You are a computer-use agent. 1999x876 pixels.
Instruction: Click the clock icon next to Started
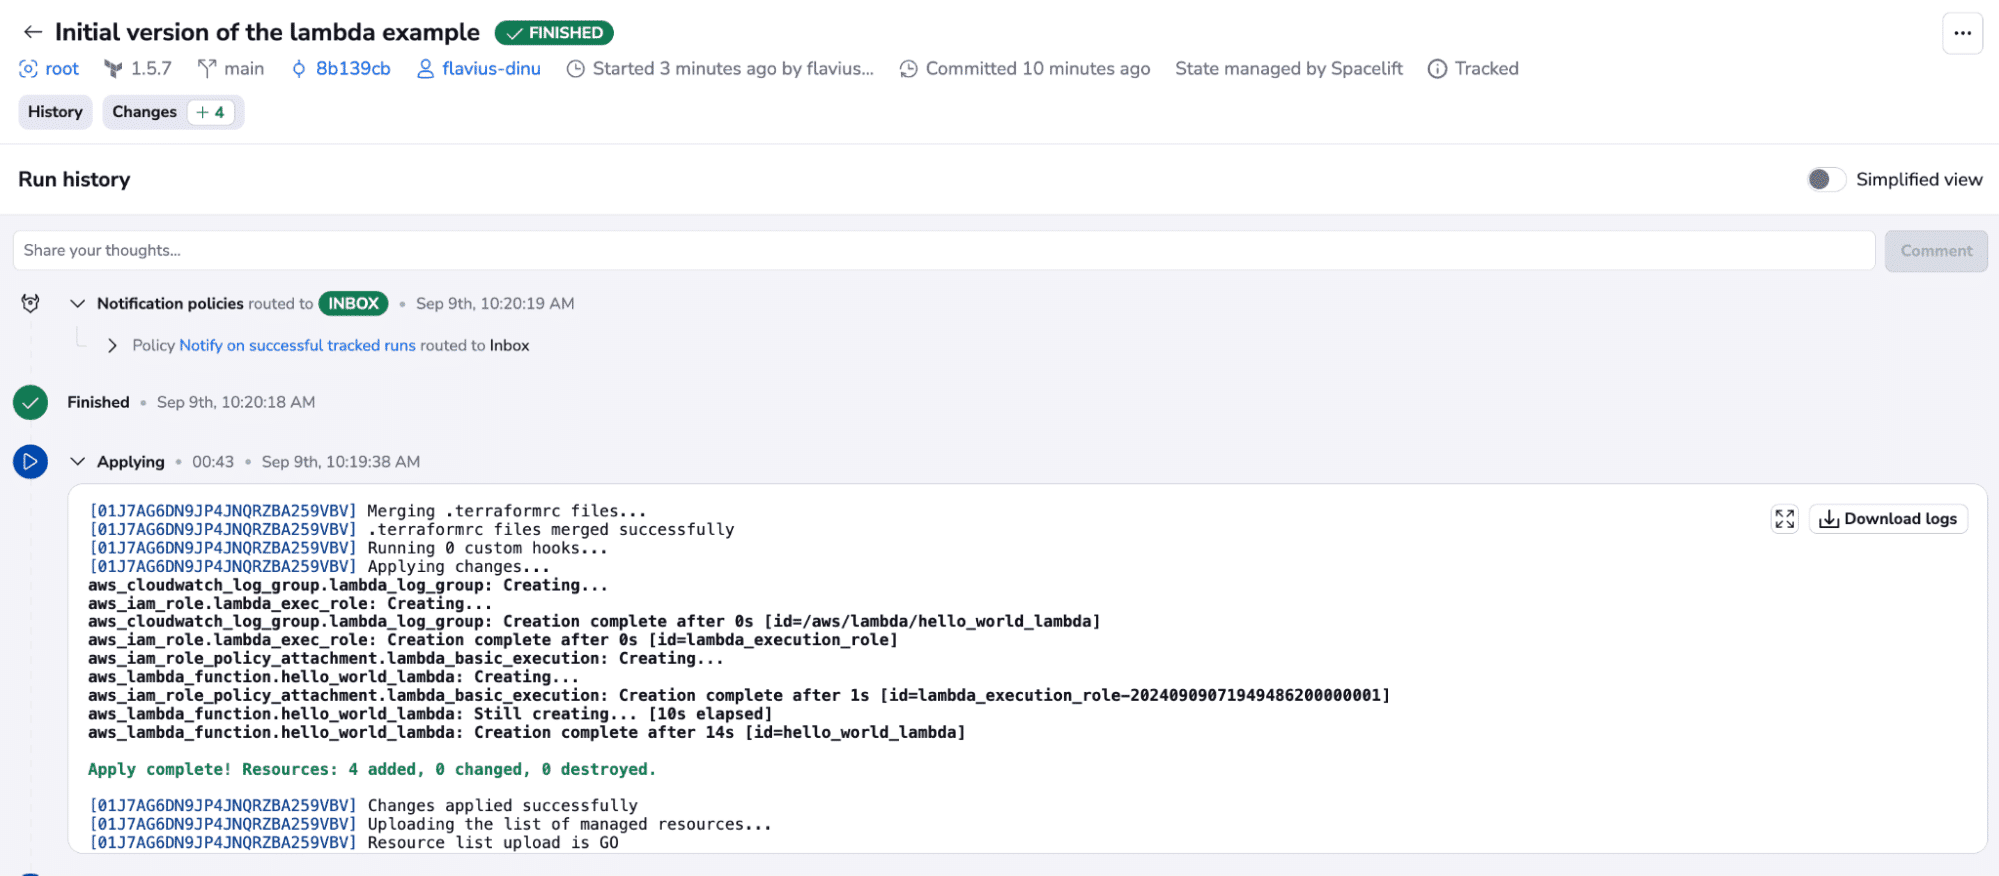point(575,69)
